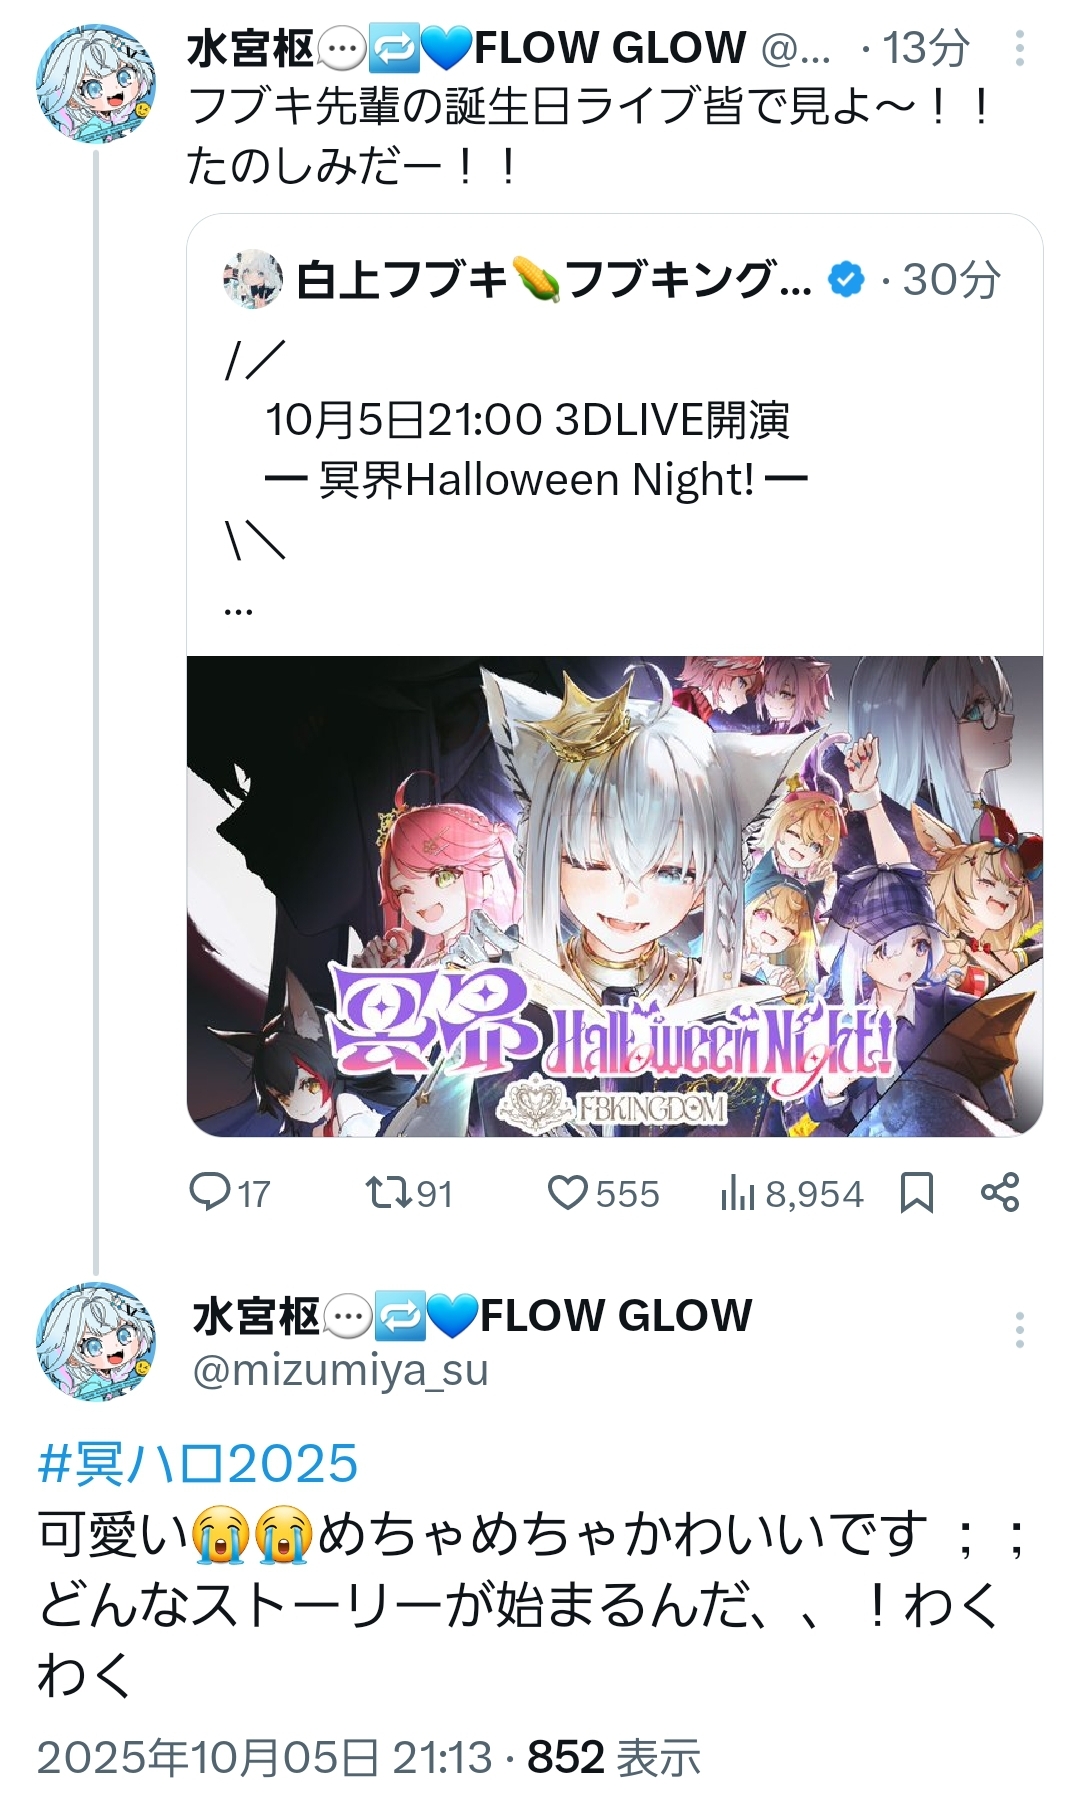Open the main tweet author's avatar
The height and width of the screenshot is (1805, 1080).
click(96, 1341)
